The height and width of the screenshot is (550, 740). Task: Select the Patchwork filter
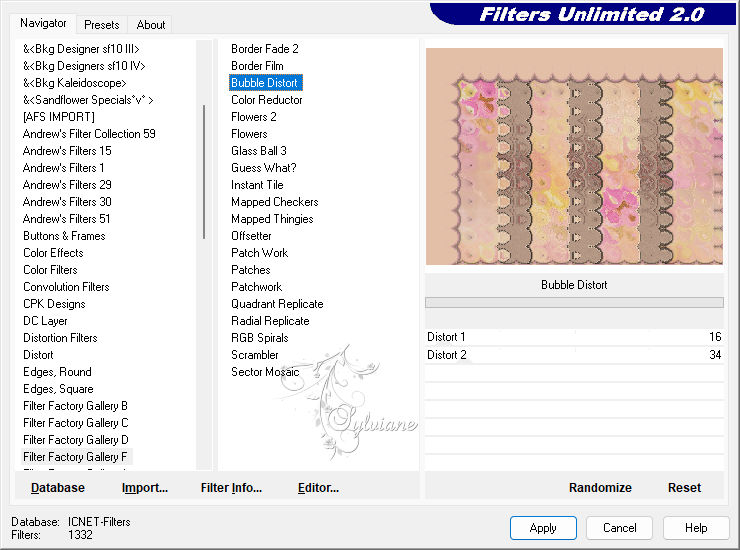click(257, 287)
